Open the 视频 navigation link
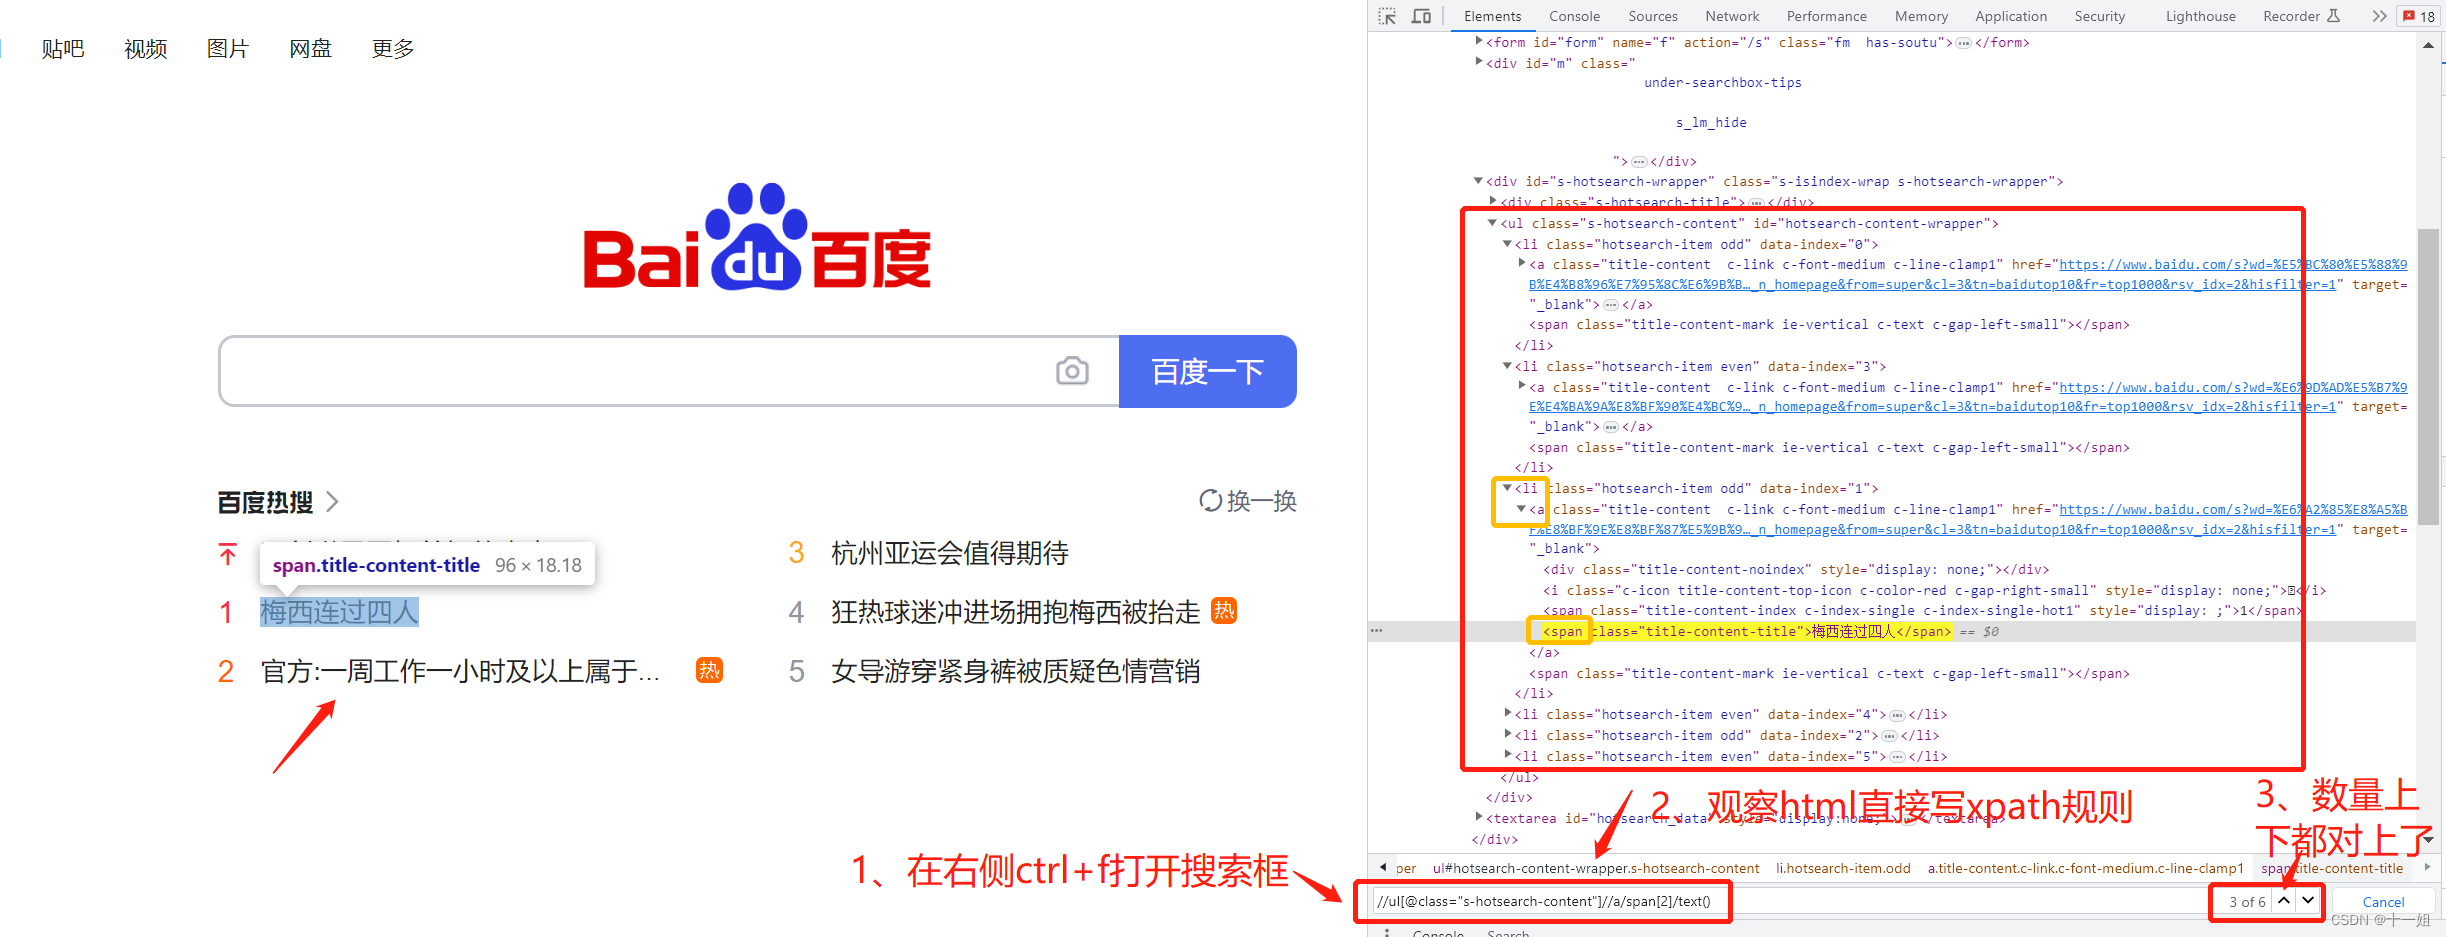 coord(146,48)
